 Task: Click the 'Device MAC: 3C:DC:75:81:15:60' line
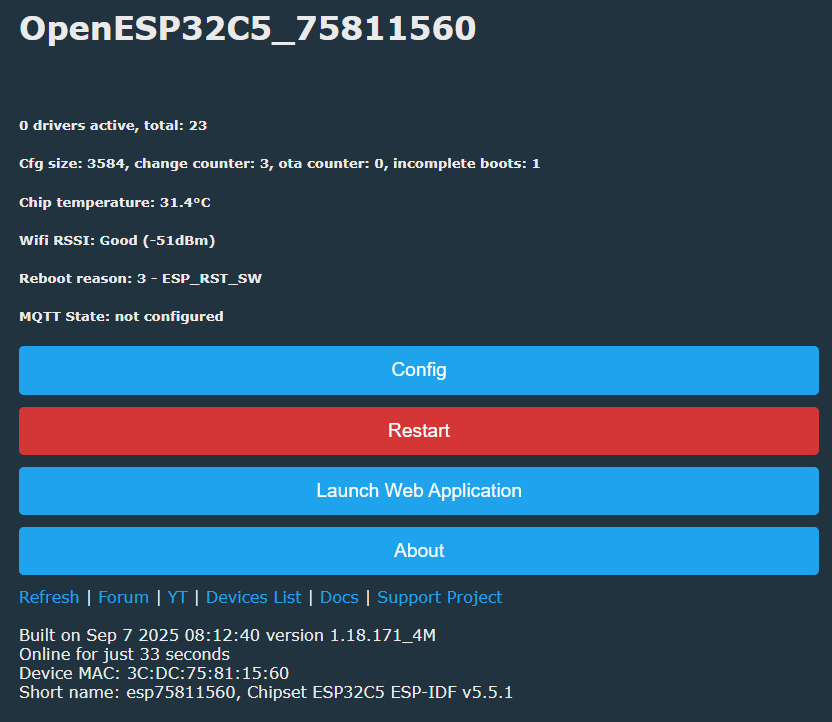(x=154, y=674)
